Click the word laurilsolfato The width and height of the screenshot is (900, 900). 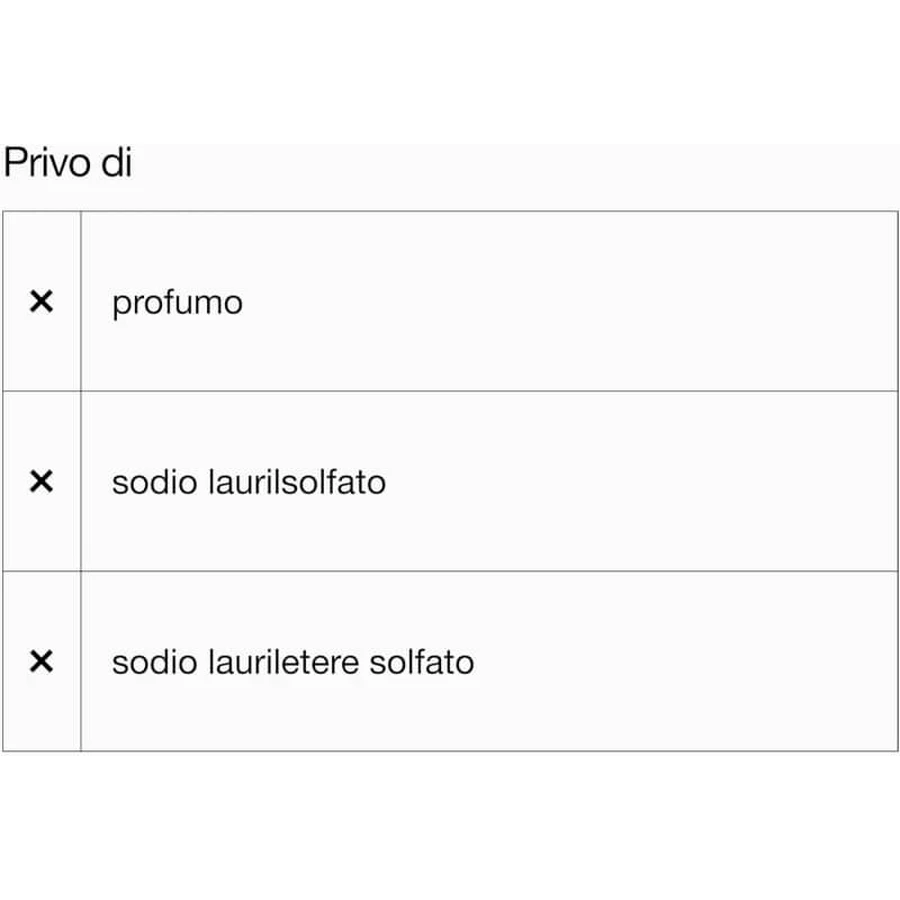[297, 482]
